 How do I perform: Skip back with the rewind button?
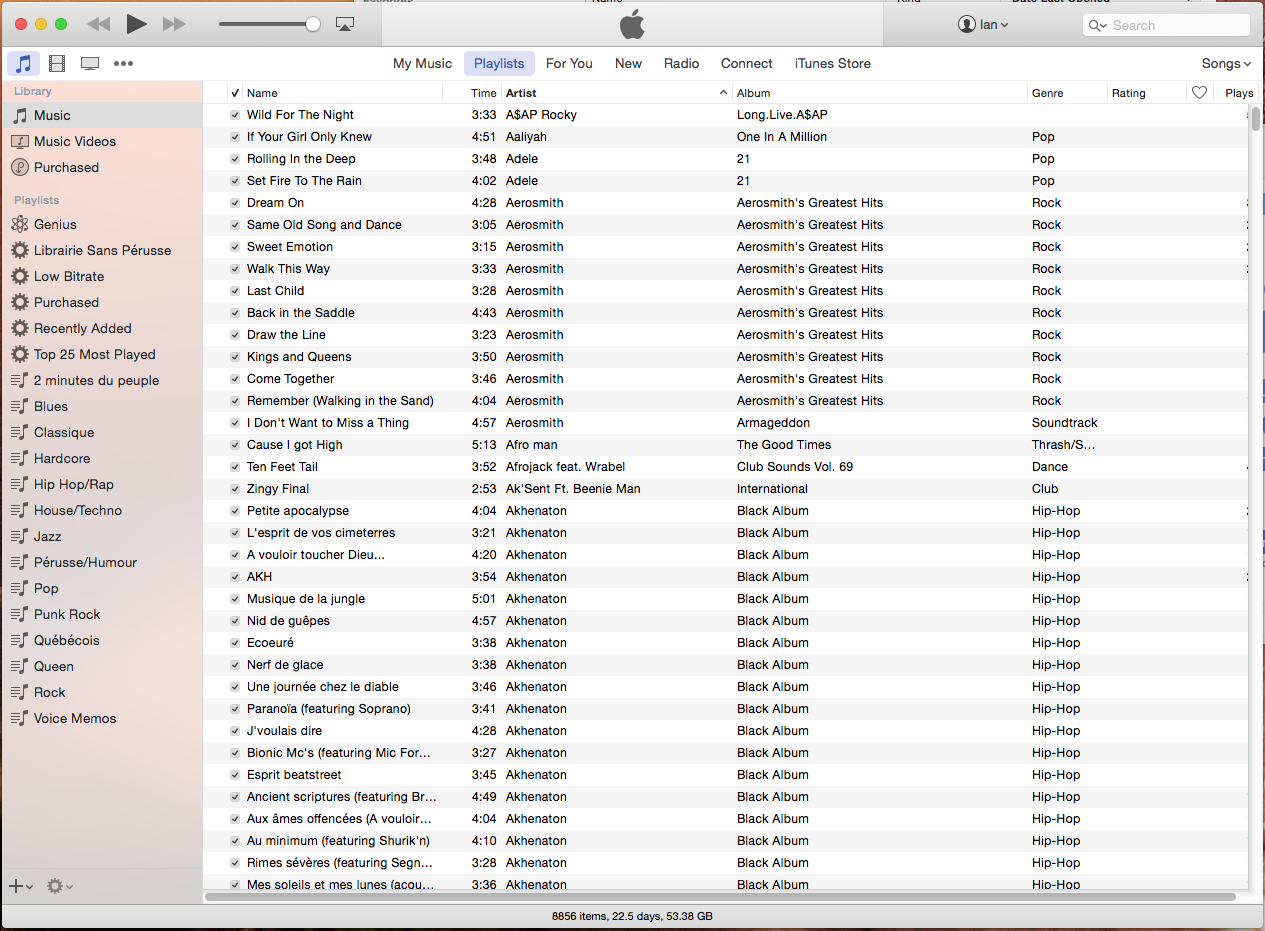(98, 24)
